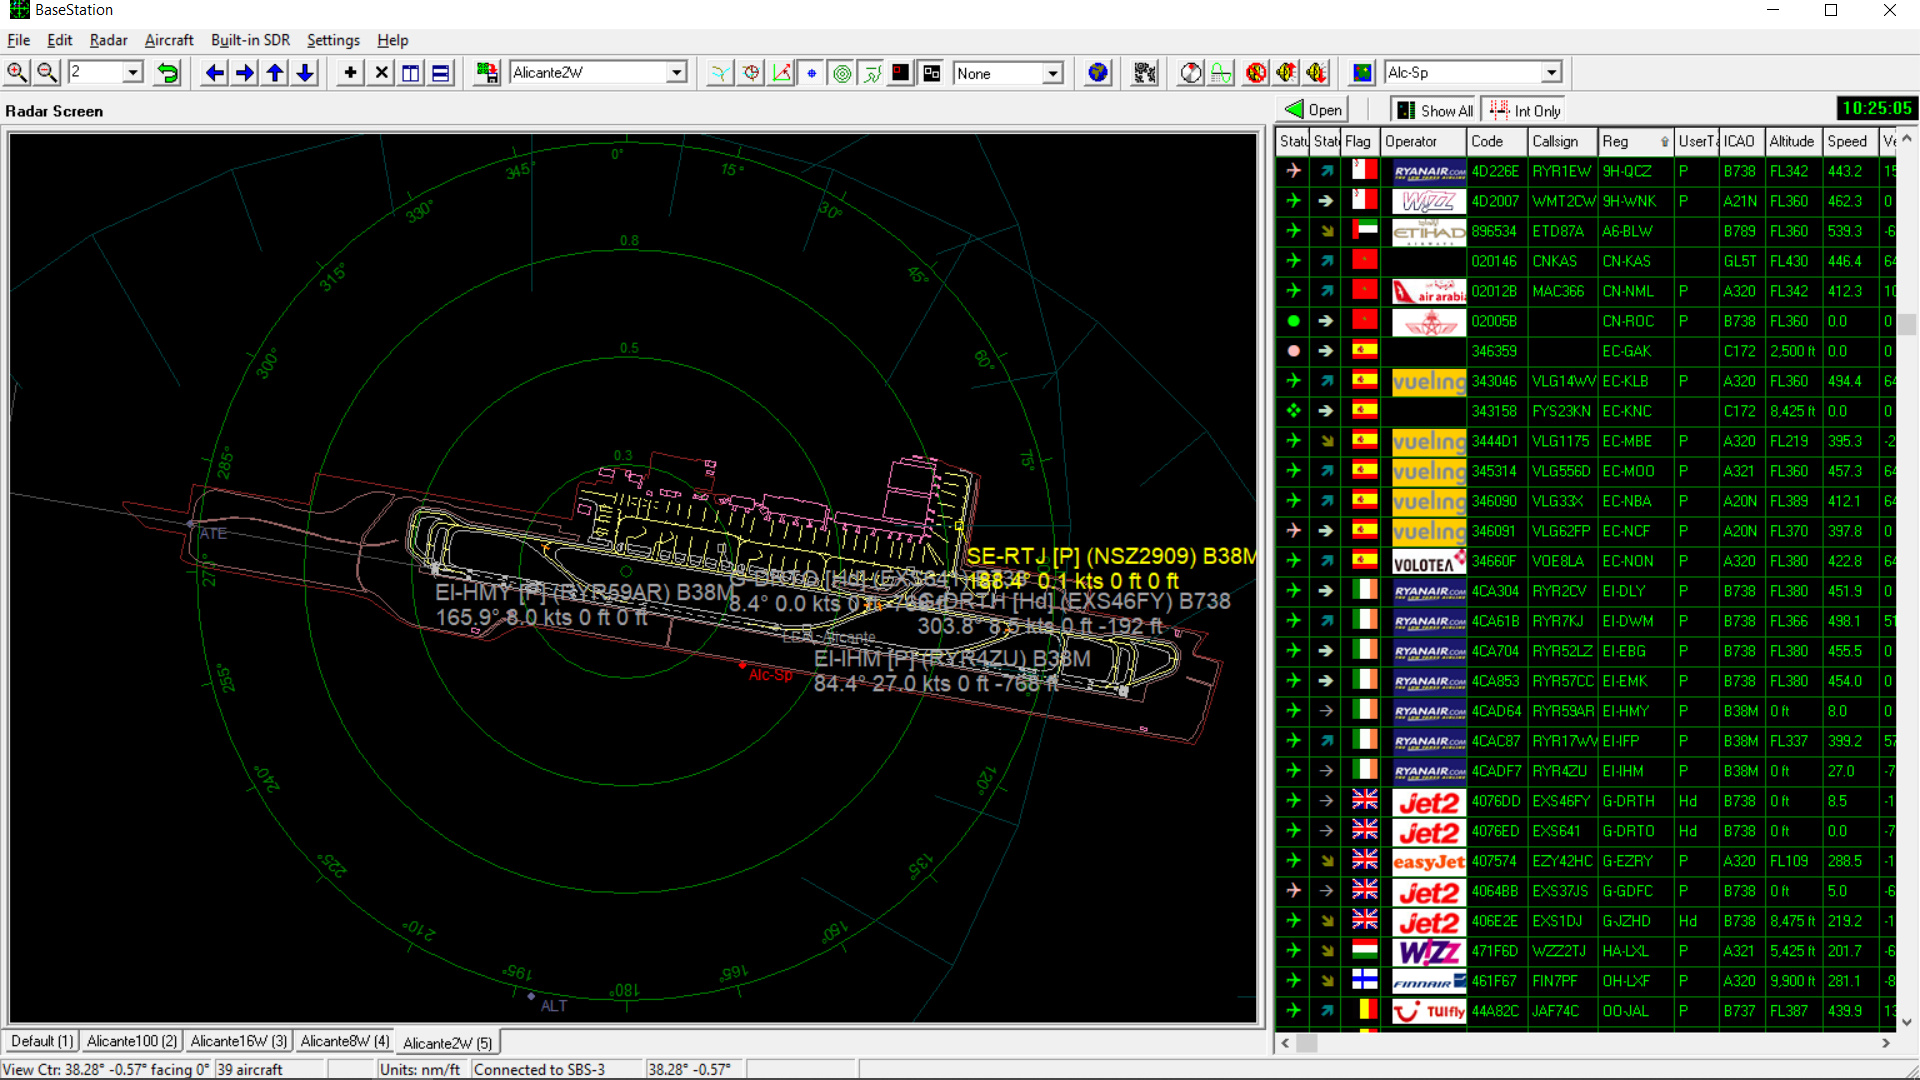This screenshot has width=1920, height=1080.
Task: Sort the list by the Operator column header
Action: click(x=1423, y=142)
